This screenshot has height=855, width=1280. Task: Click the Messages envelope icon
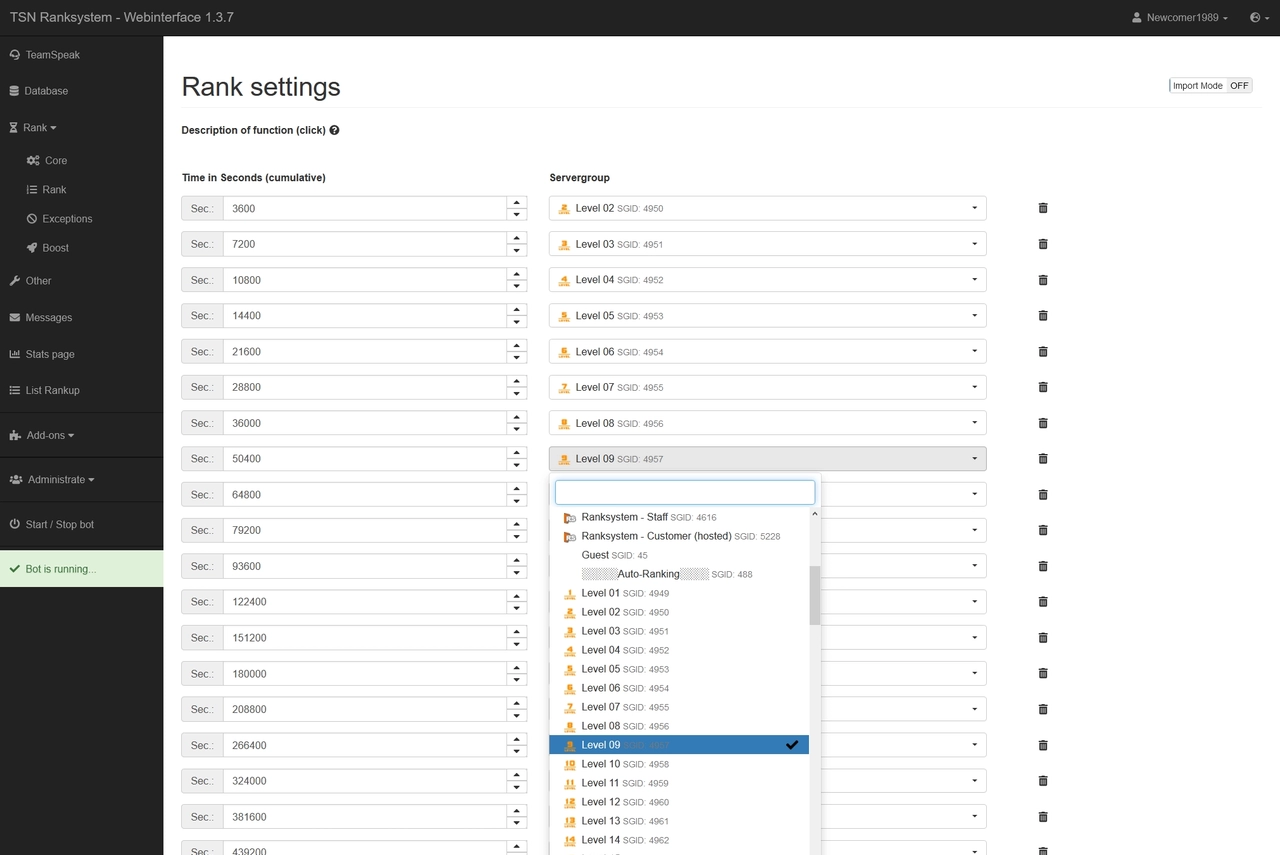(16, 317)
